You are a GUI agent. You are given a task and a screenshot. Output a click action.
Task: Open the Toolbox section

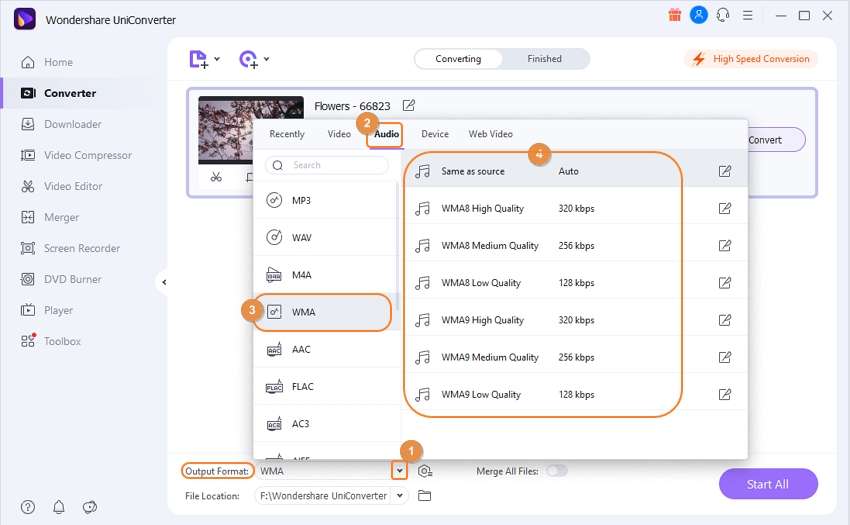[x=50, y=341]
